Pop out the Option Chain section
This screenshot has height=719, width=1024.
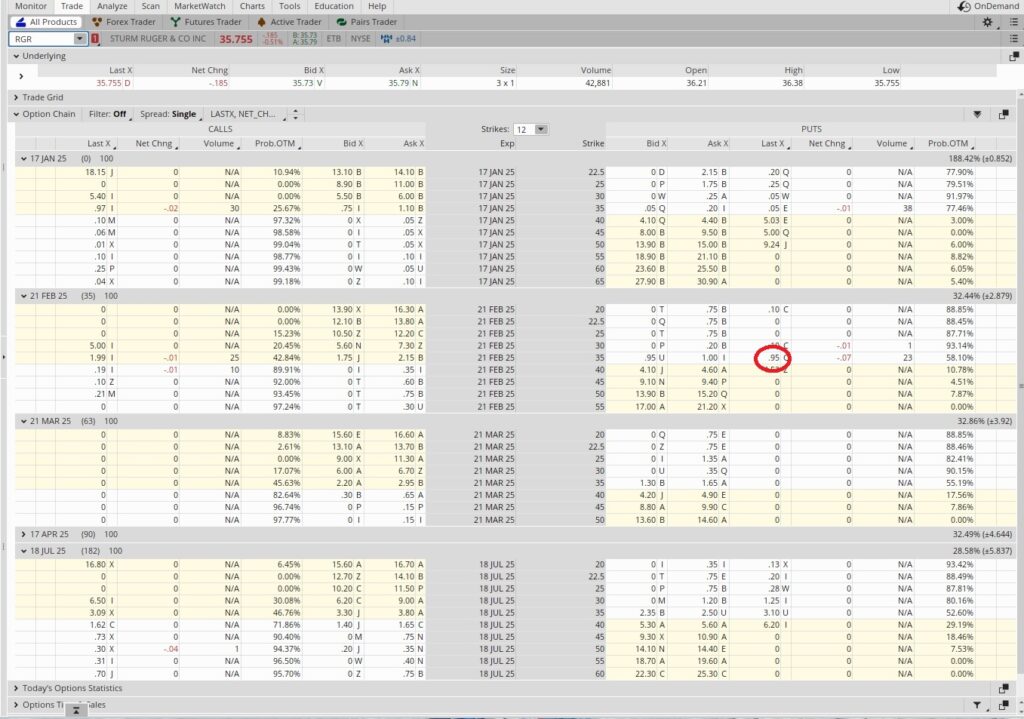pos(1004,114)
